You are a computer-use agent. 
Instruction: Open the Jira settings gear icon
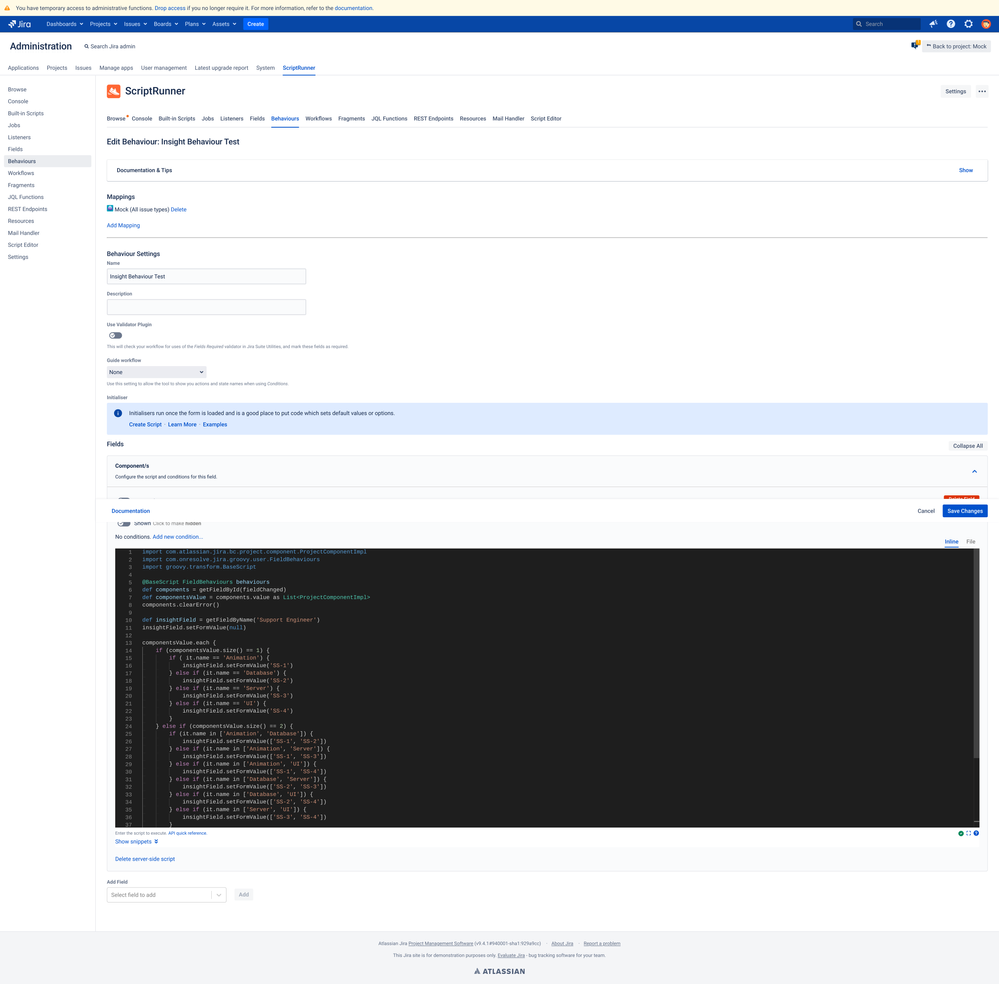point(968,23)
